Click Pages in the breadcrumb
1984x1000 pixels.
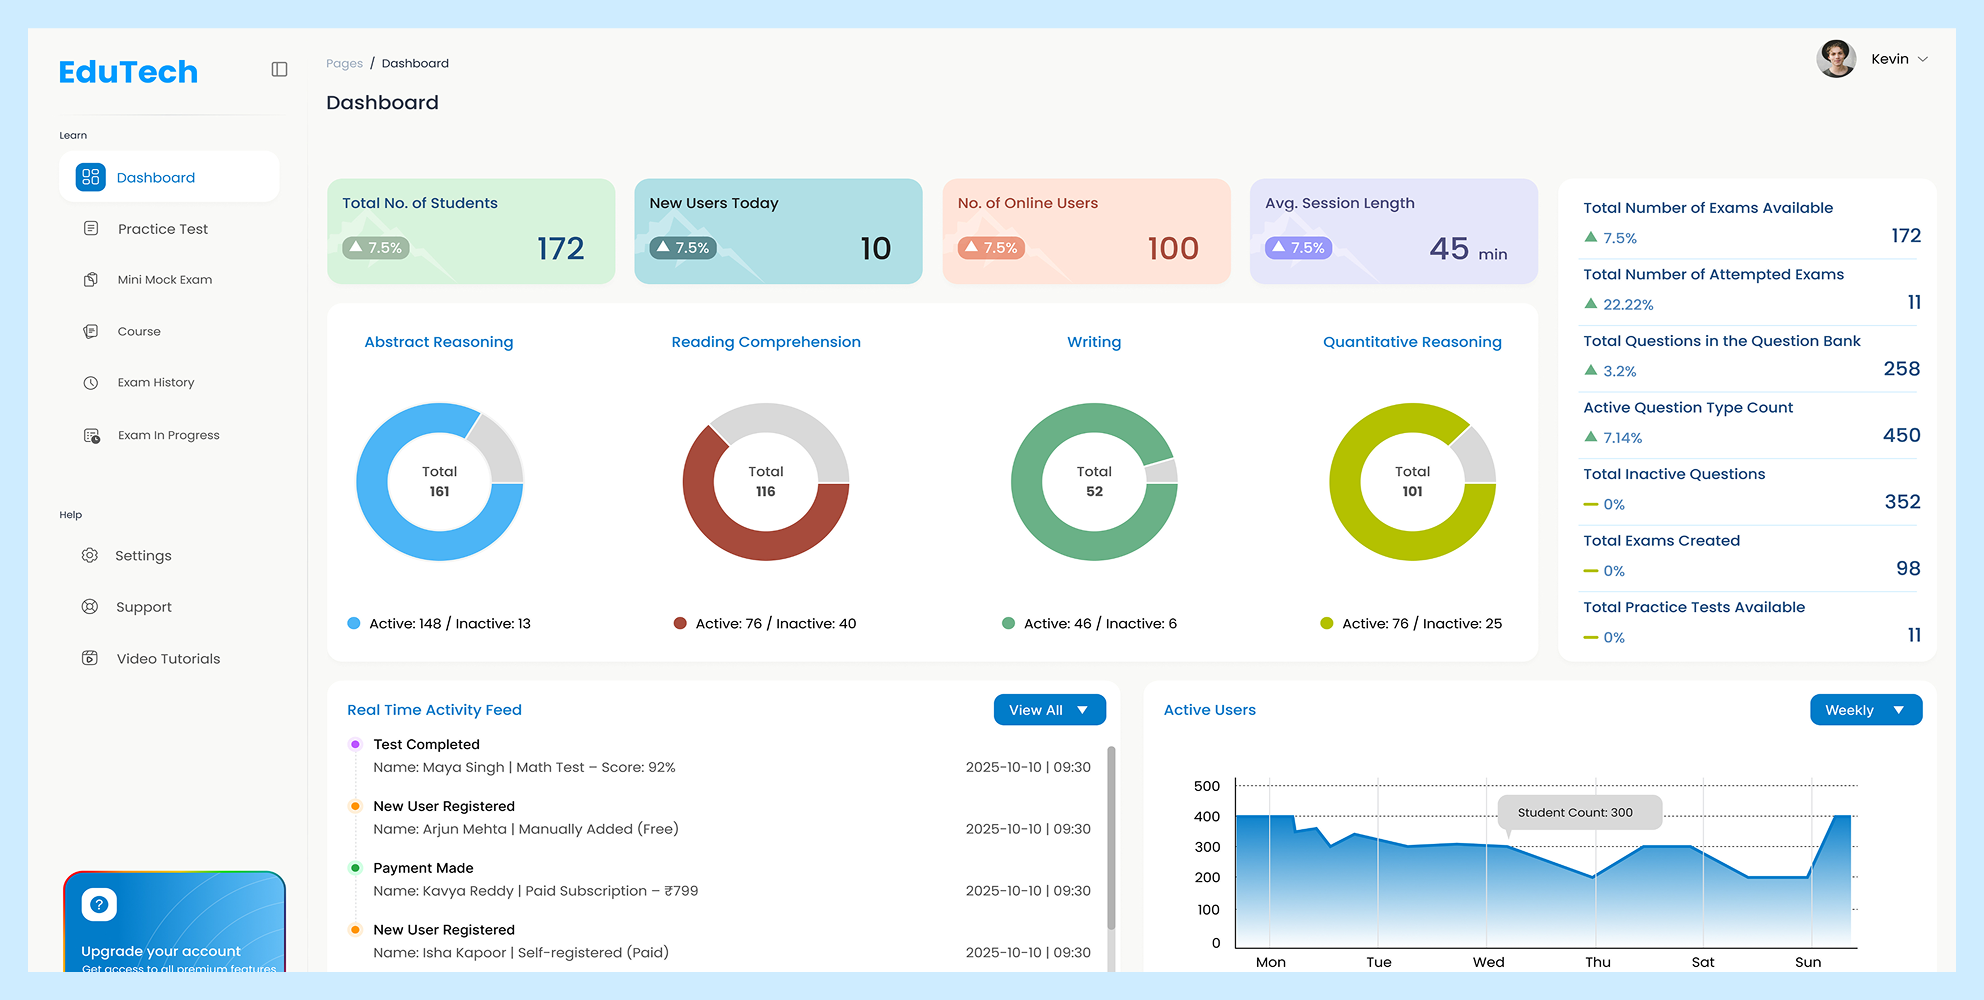tap(344, 63)
